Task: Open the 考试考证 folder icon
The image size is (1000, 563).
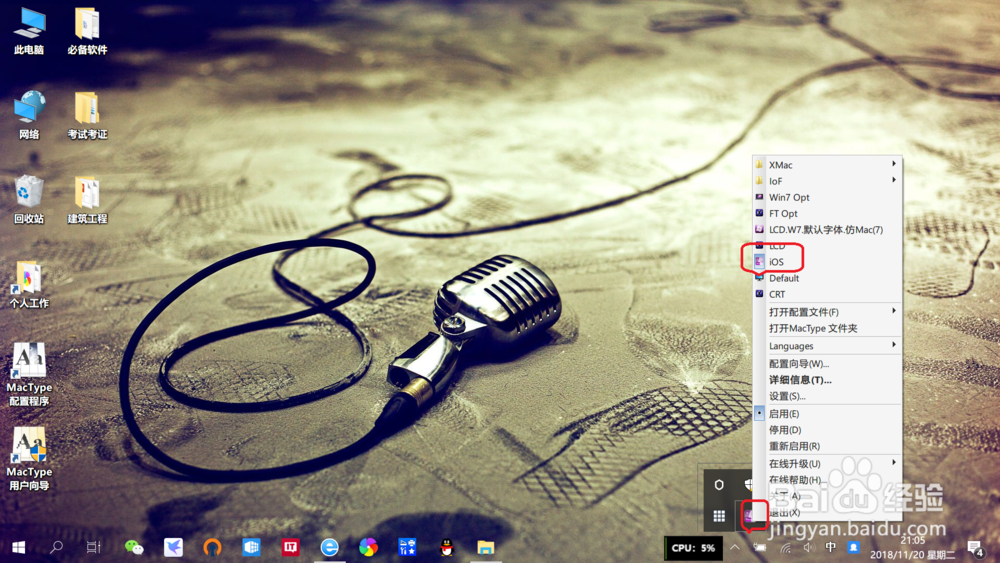Action: coord(87,115)
